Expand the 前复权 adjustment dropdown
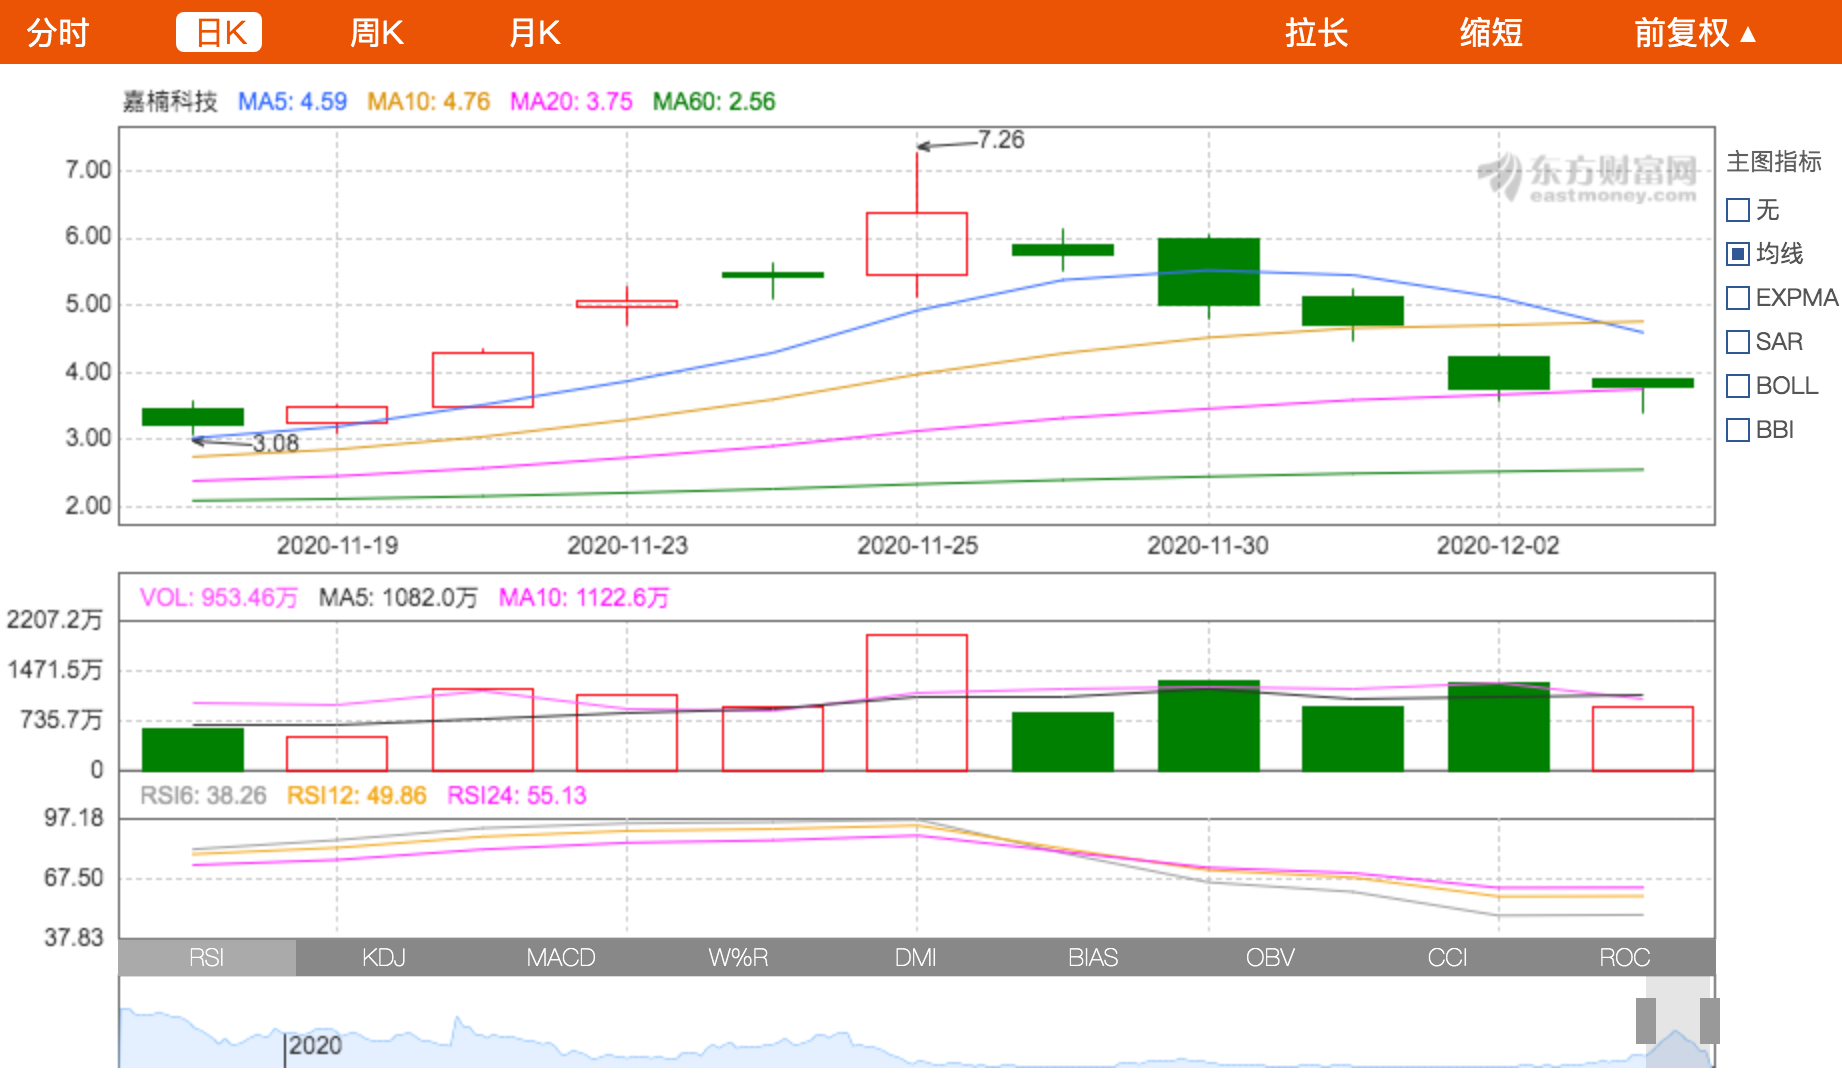The height and width of the screenshot is (1076, 1842). [1694, 33]
